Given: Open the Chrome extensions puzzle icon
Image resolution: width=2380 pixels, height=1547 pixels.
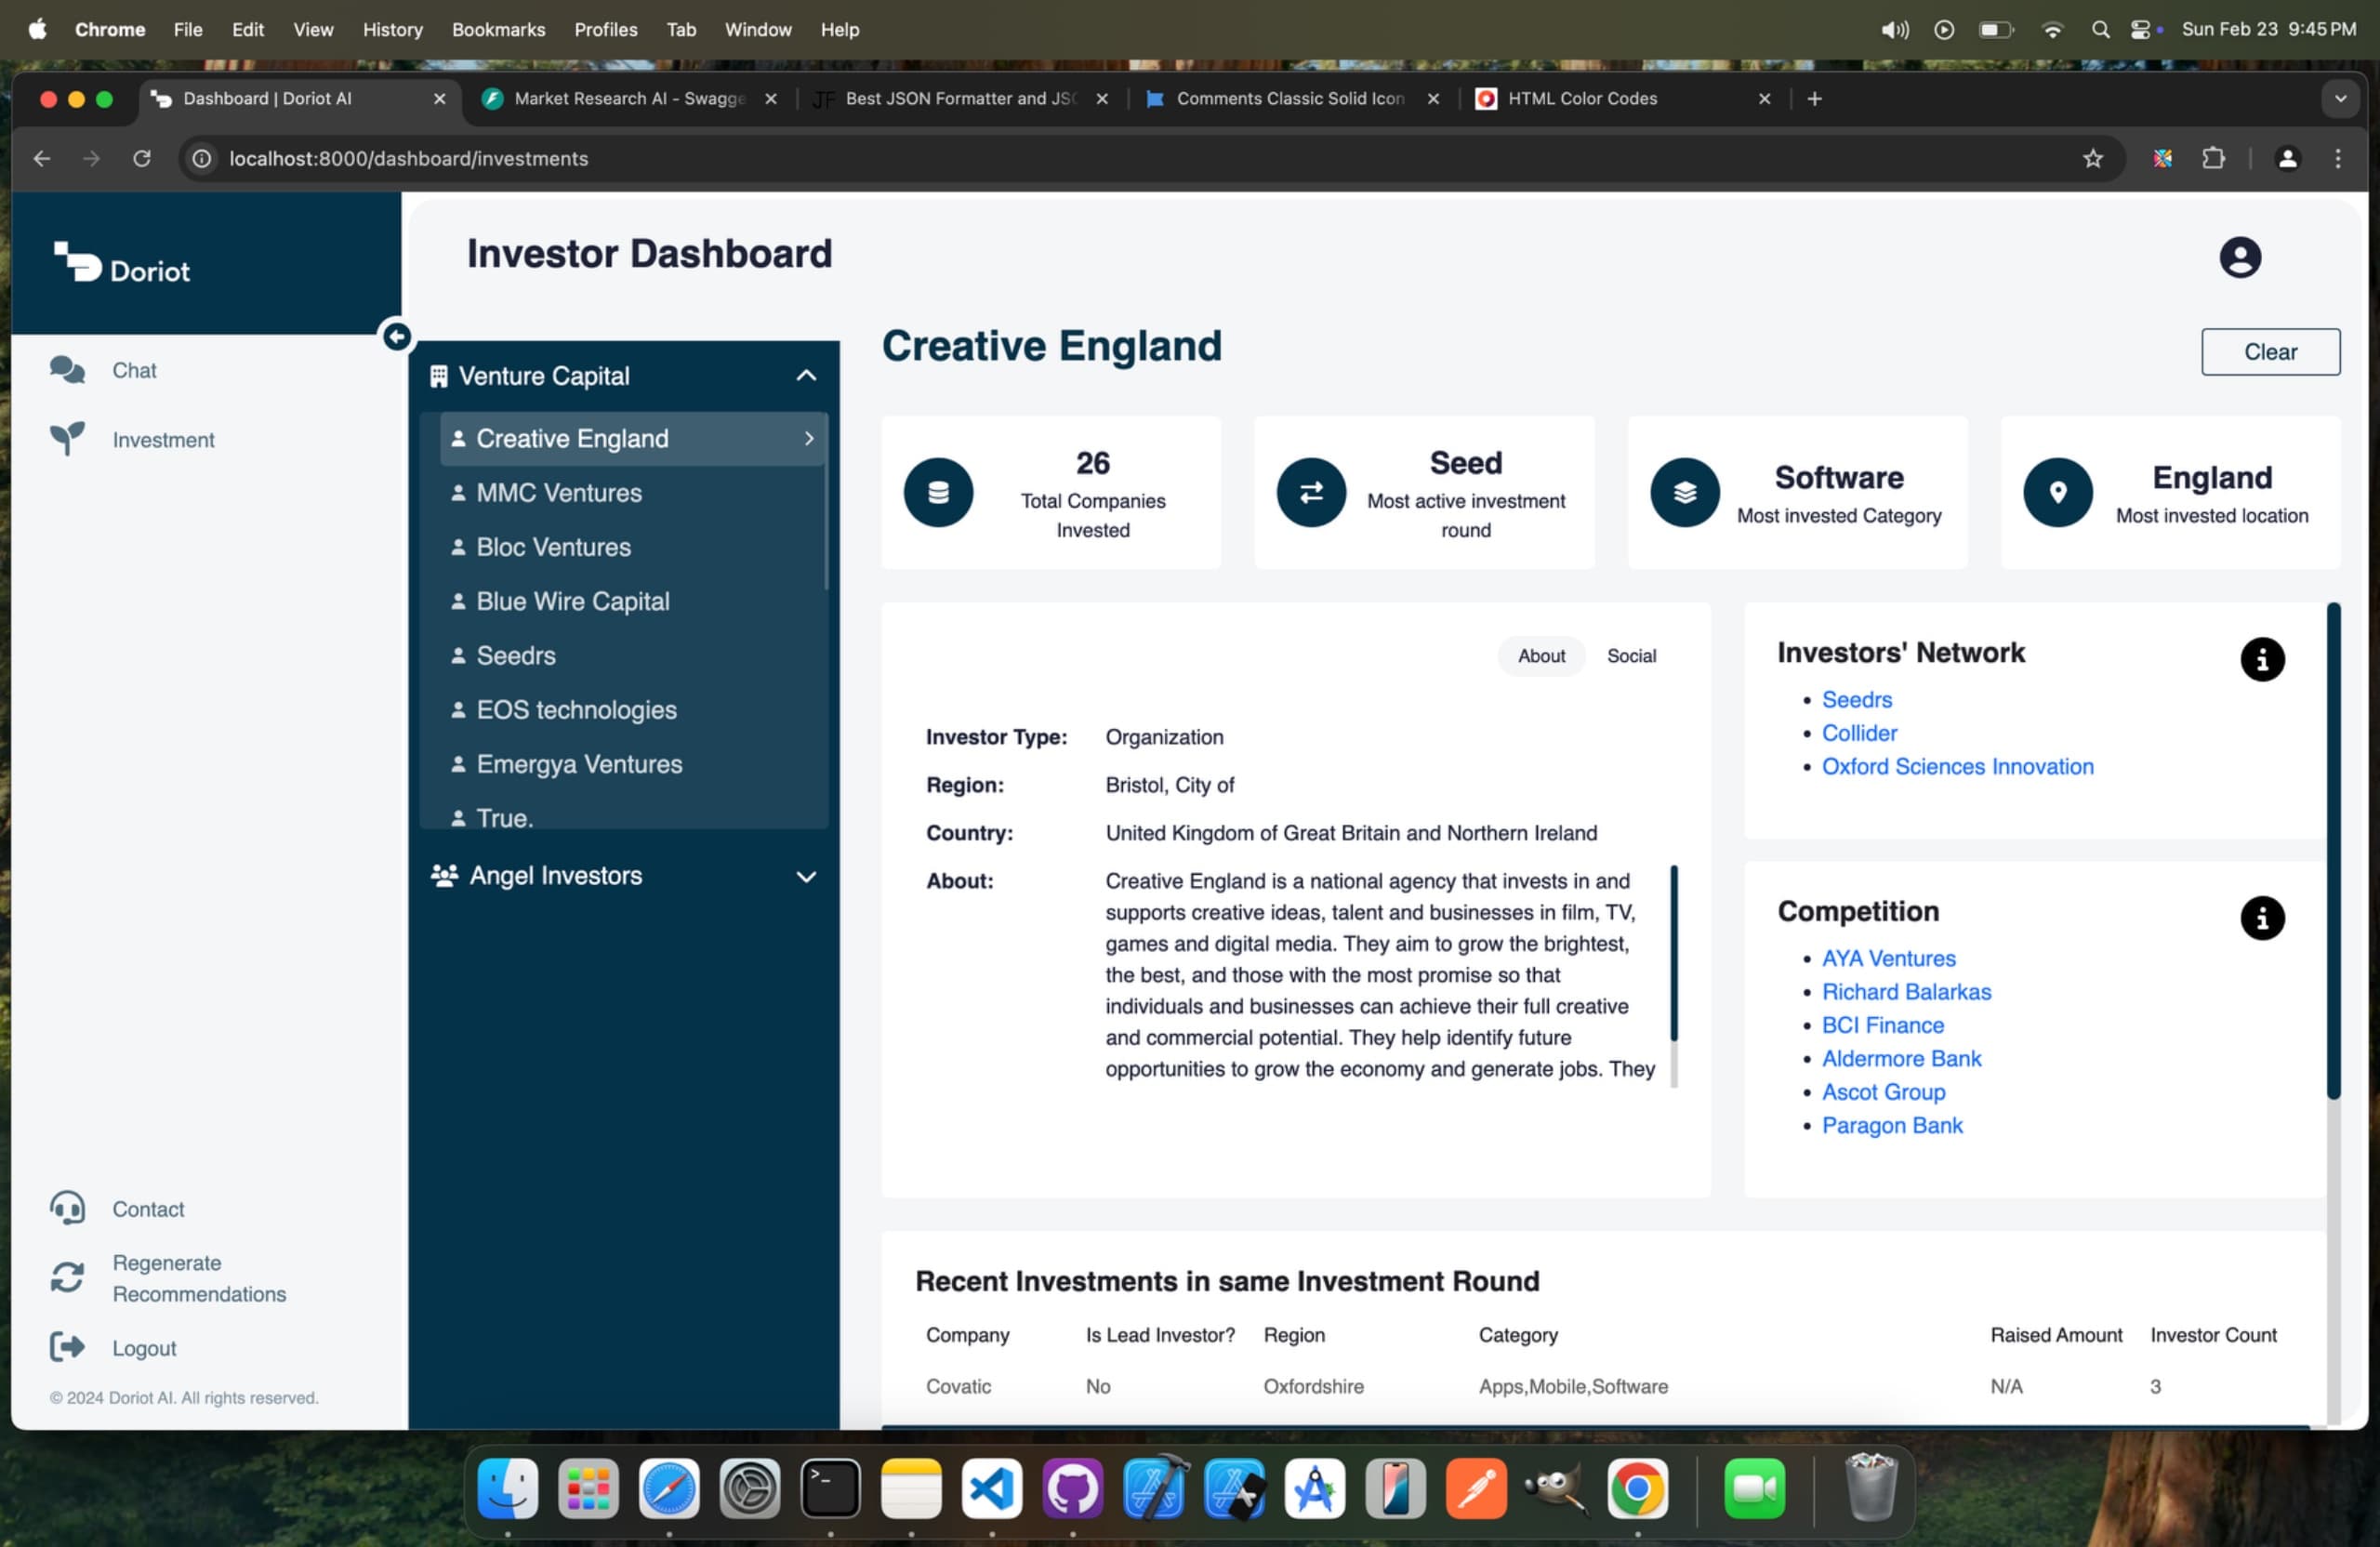Looking at the screenshot, I should pos(2213,158).
